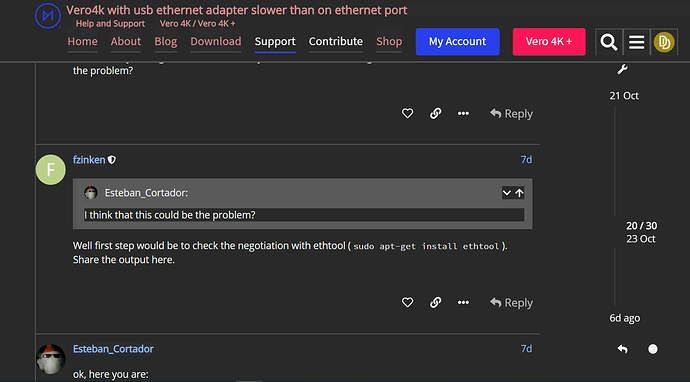The image size is (690, 382).
Task: Click quoted text 'I think that this could be the problem?'
Action: point(170,215)
